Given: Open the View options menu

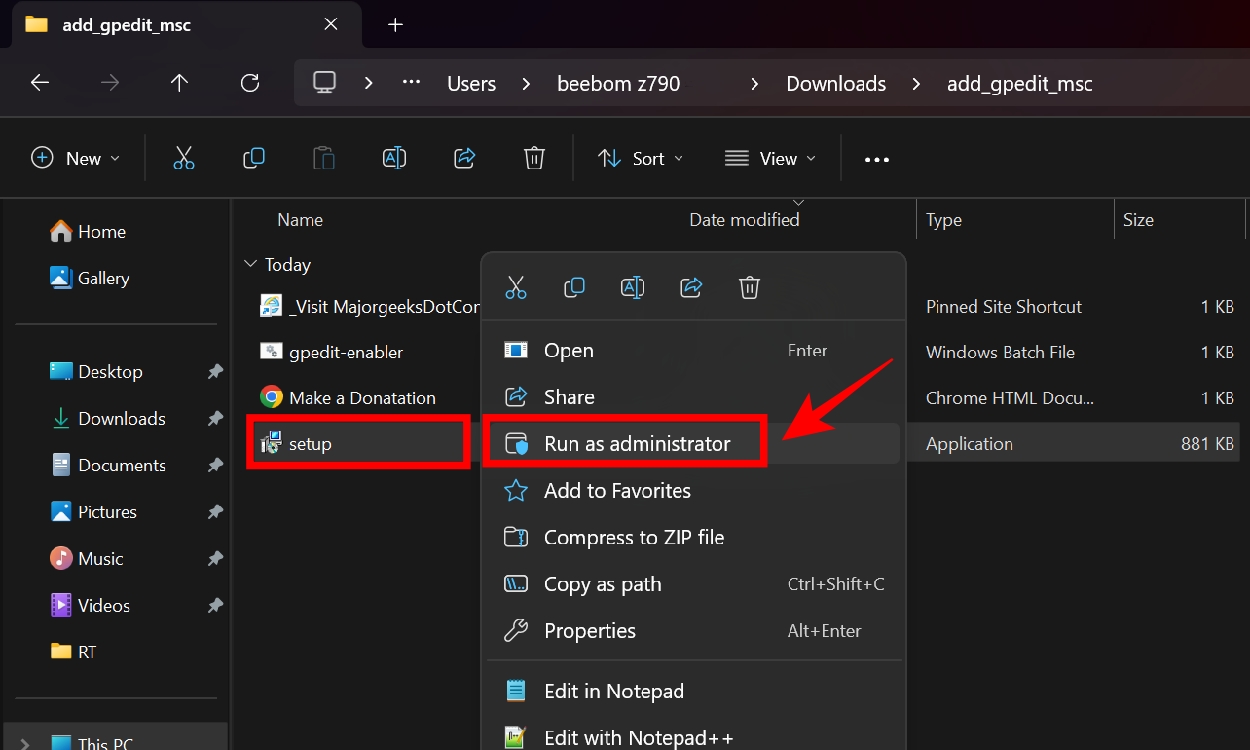Looking at the screenshot, I should [770, 158].
